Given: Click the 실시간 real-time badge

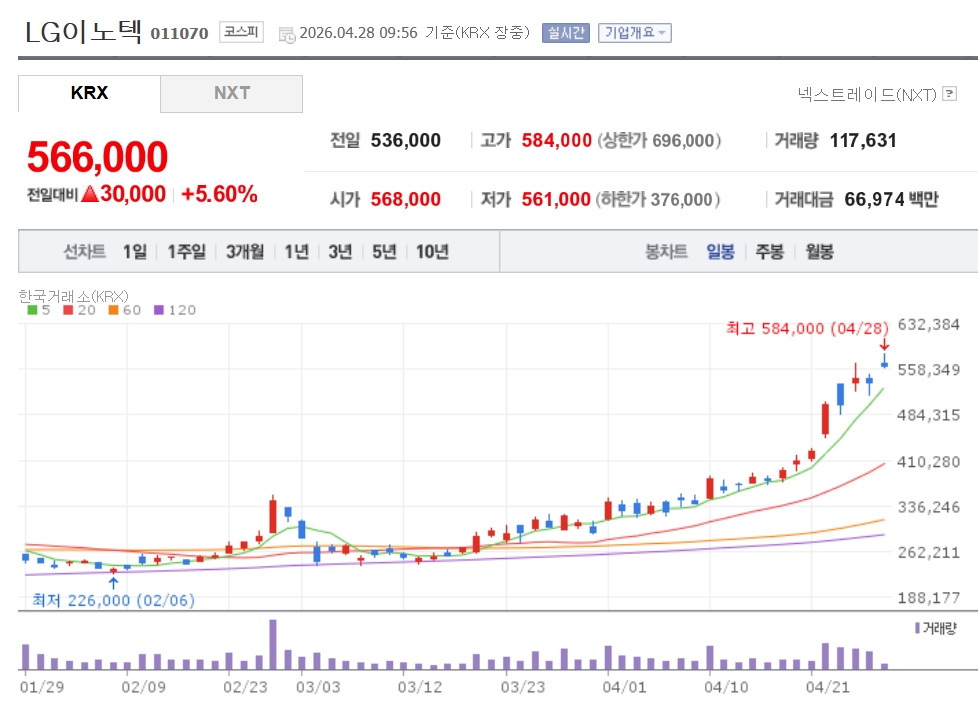Looking at the screenshot, I should coord(566,33).
